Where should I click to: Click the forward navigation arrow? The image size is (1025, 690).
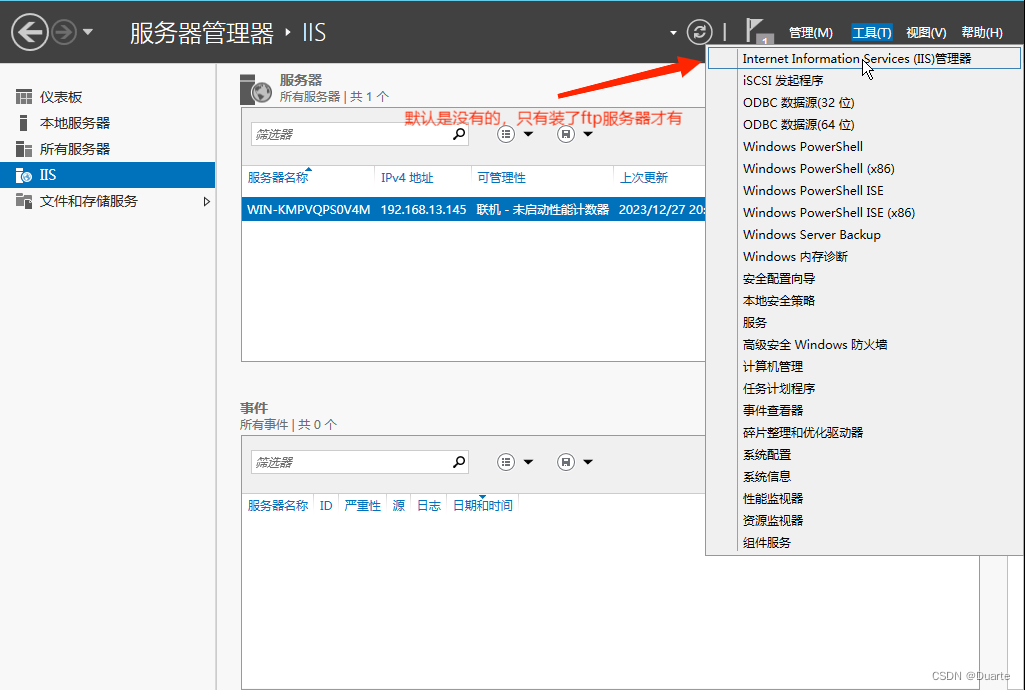(64, 32)
